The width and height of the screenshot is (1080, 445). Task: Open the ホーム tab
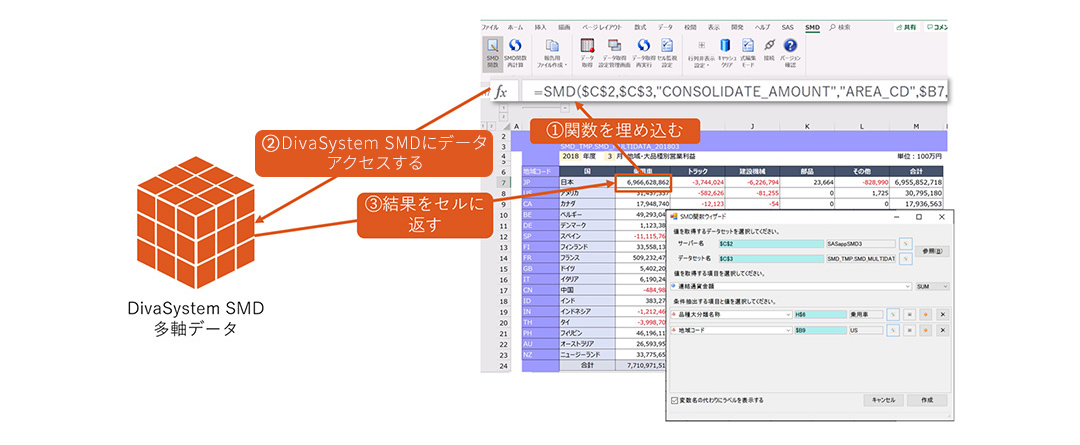click(515, 27)
